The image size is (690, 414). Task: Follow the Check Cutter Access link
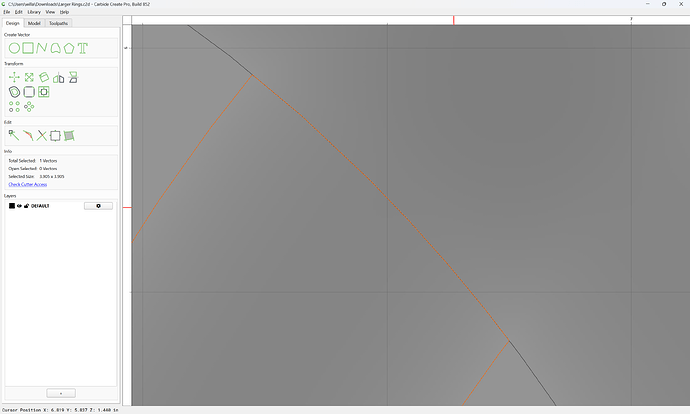pos(28,184)
